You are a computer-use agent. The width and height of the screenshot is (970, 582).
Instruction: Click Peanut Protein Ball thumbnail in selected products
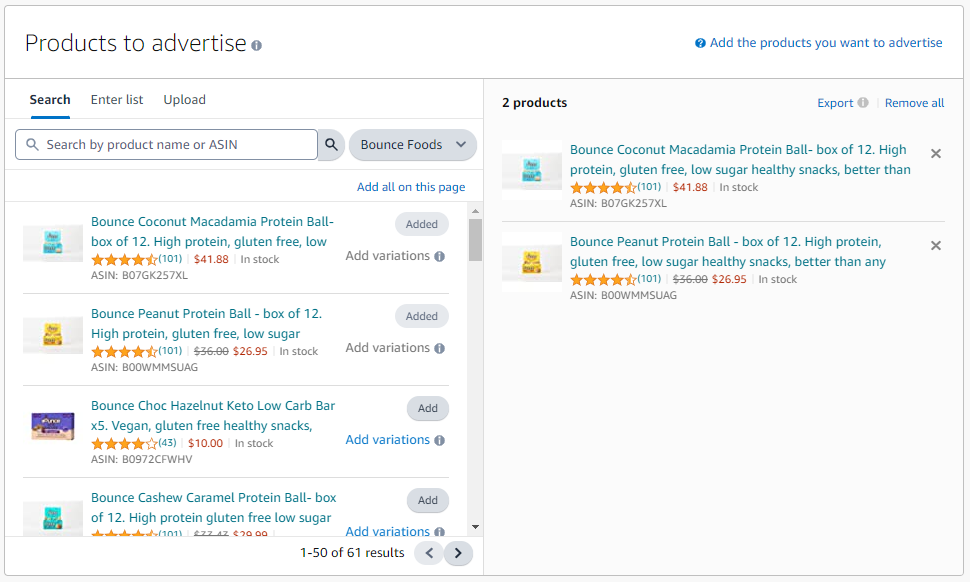tap(532, 263)
